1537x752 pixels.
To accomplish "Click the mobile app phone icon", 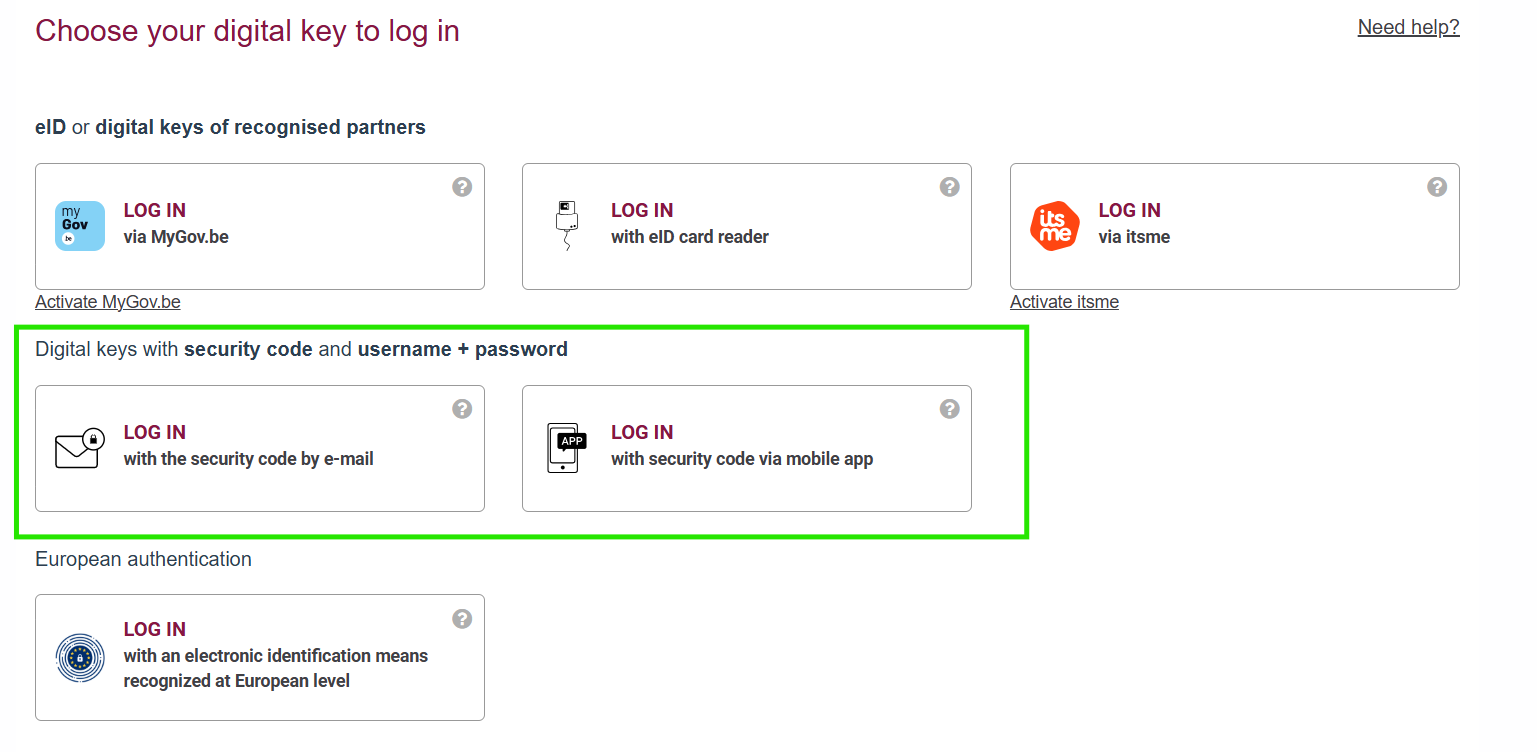I will (x=567, y=448).
